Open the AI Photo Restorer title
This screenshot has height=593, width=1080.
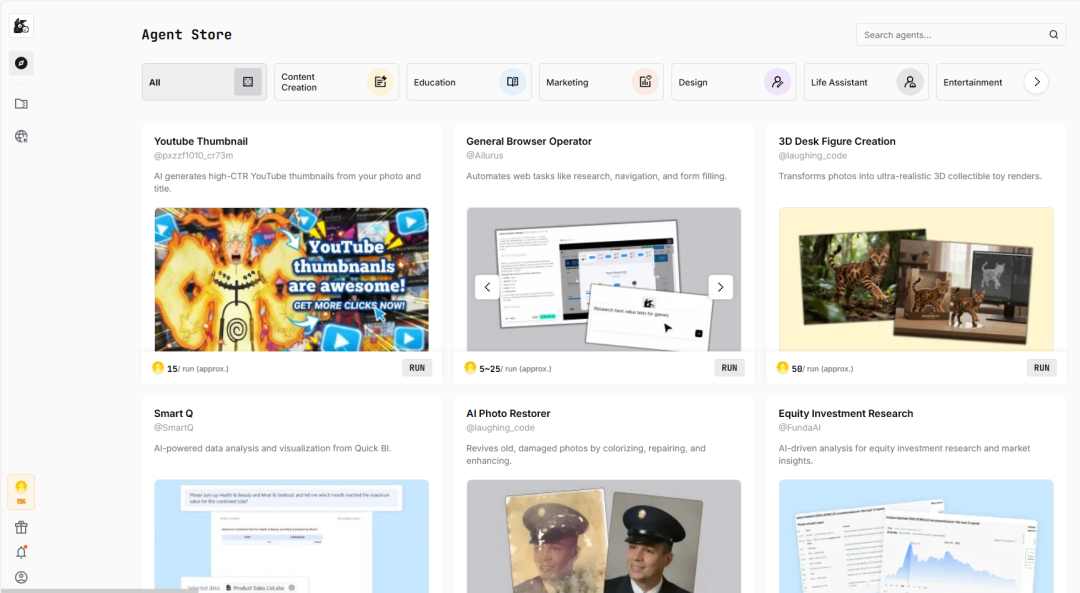pyautogui.click(x=508, y=413)
